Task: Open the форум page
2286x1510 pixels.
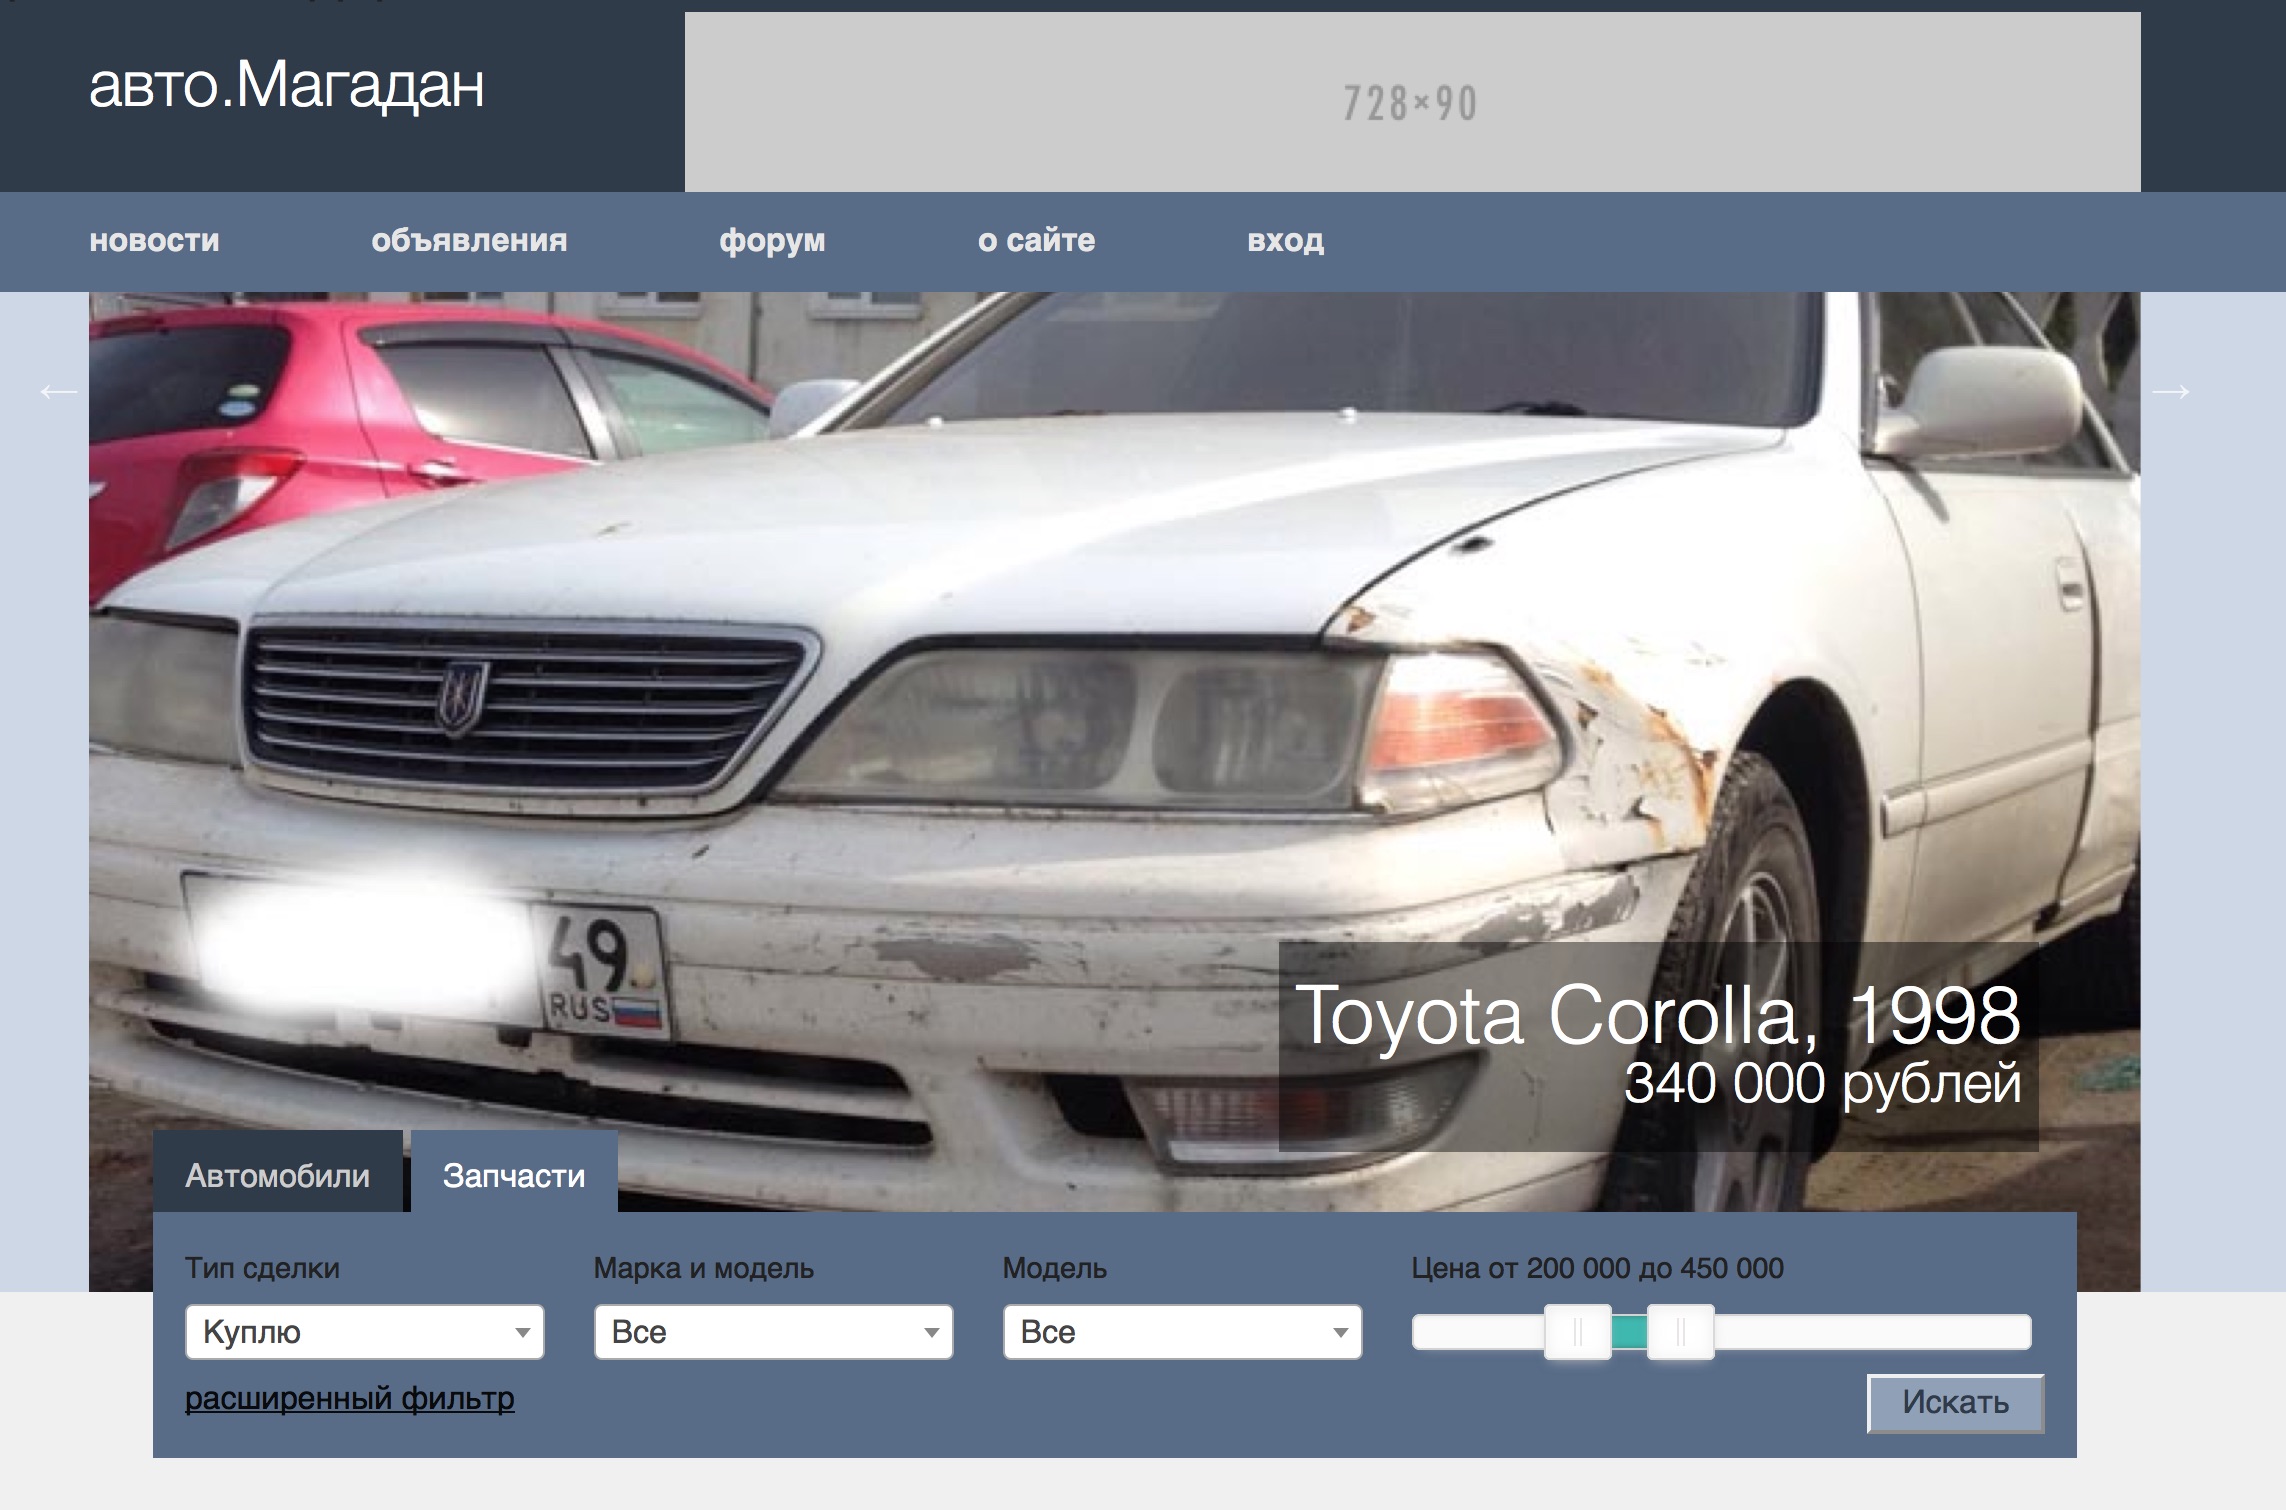Action: 772,241
